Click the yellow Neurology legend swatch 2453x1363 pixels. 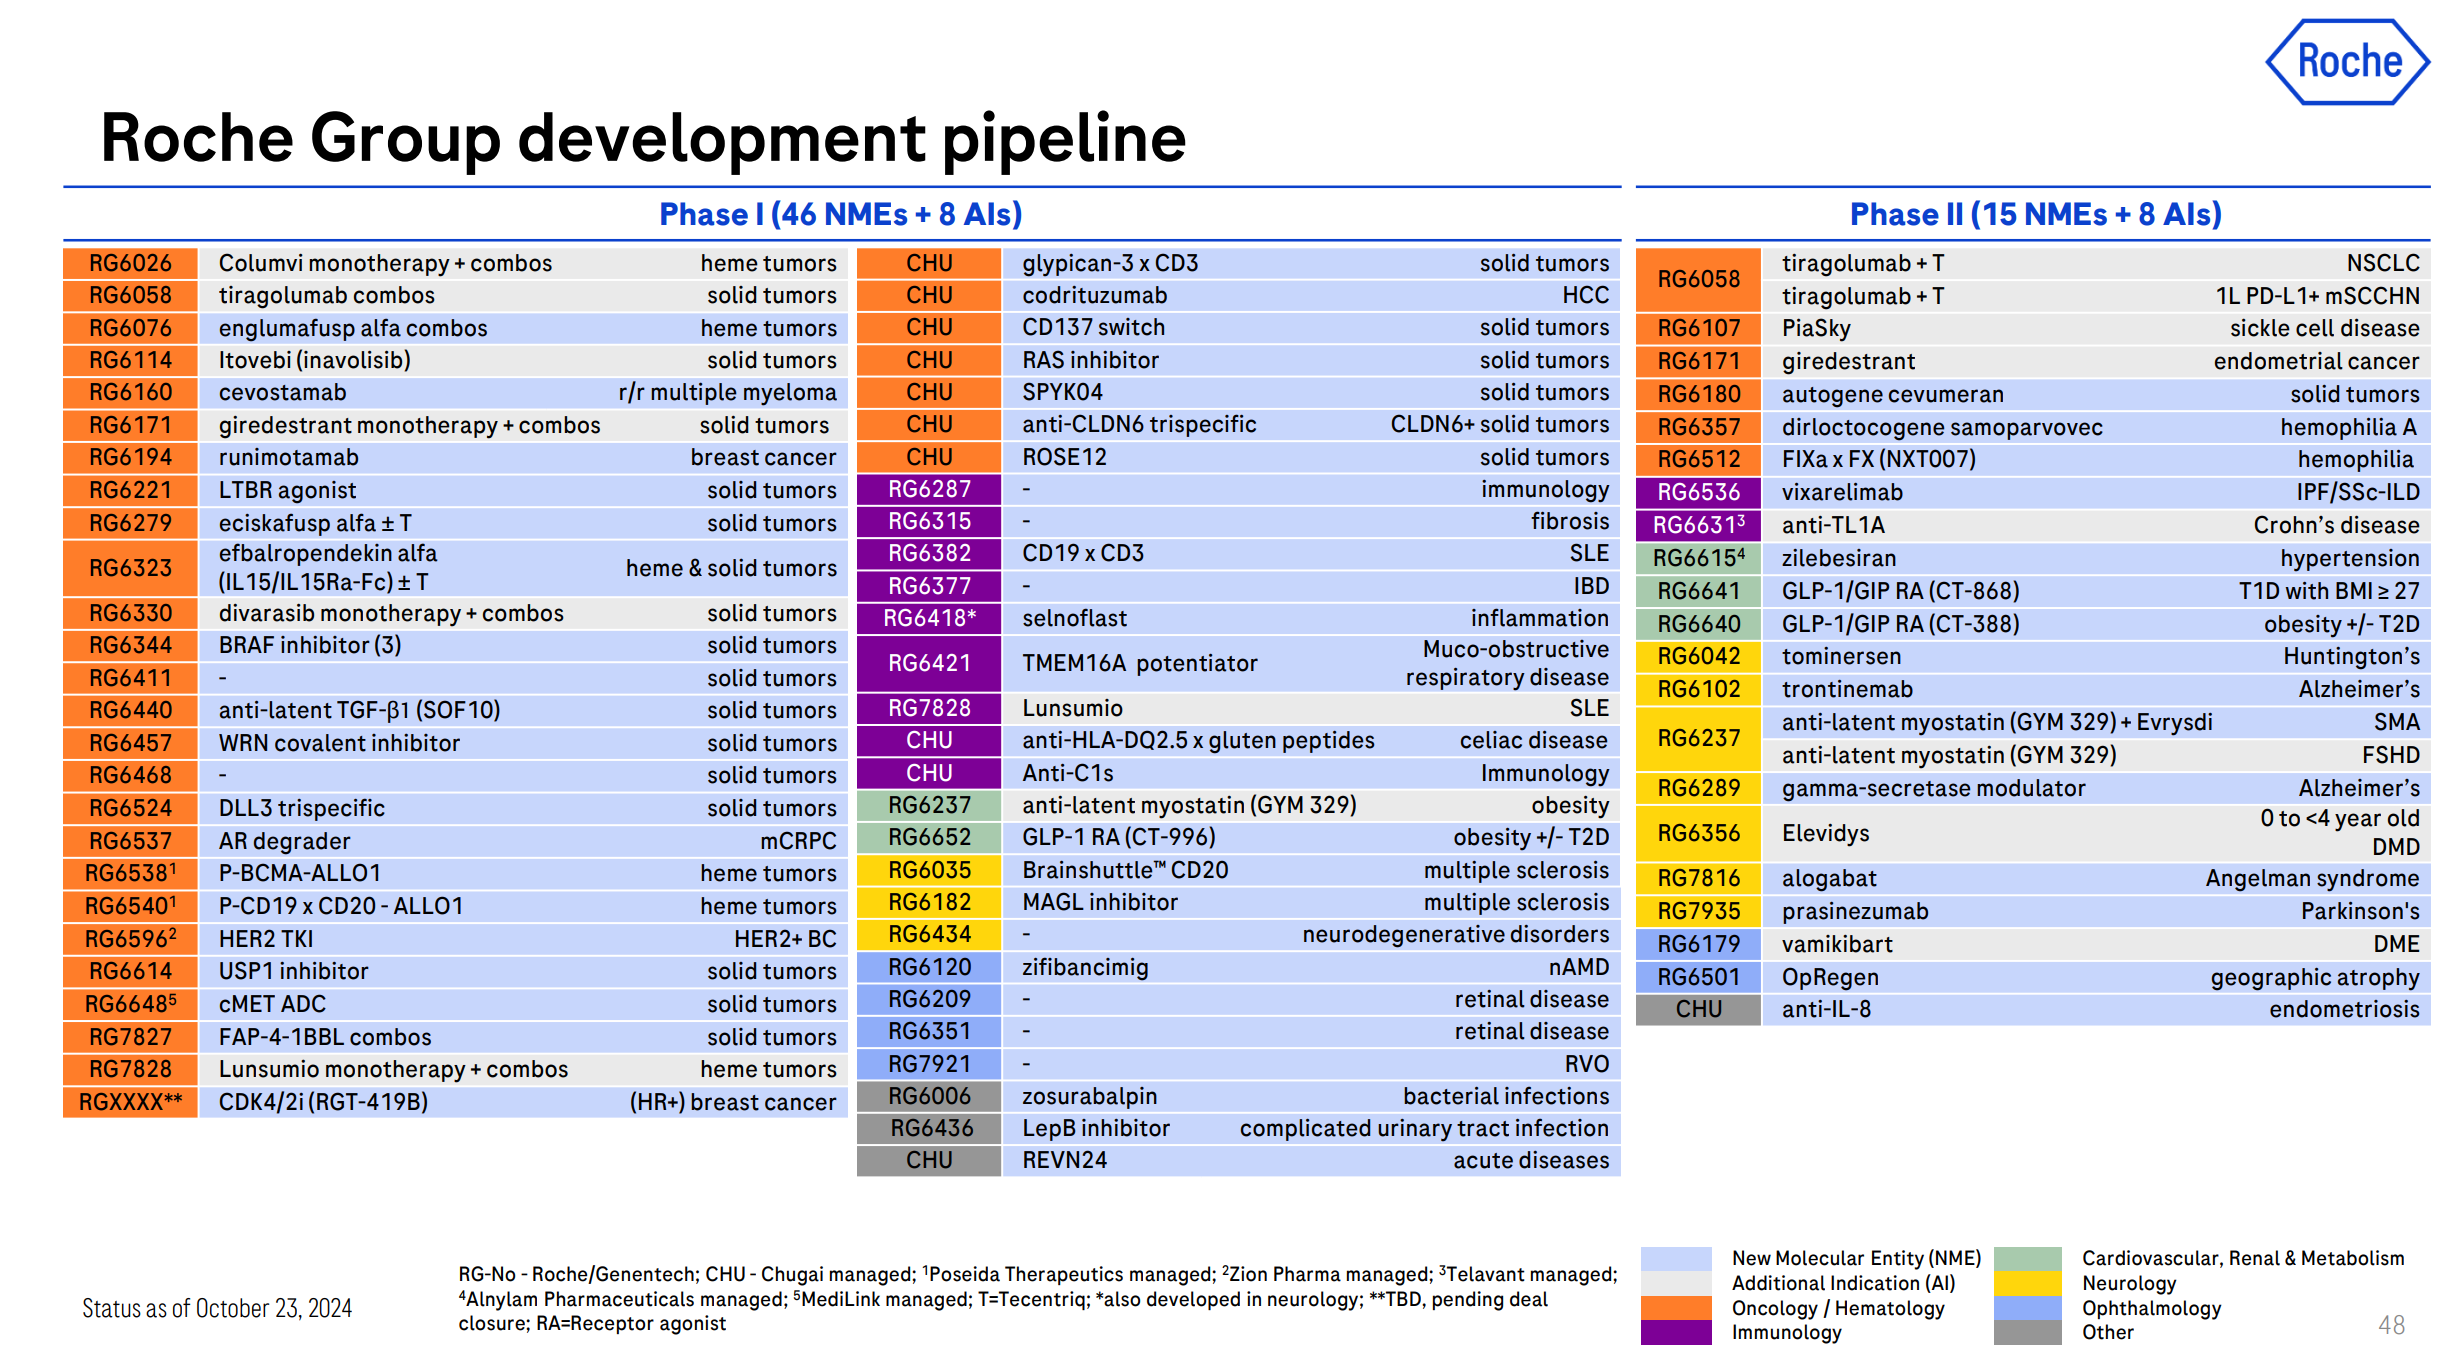(2027, 1283)
